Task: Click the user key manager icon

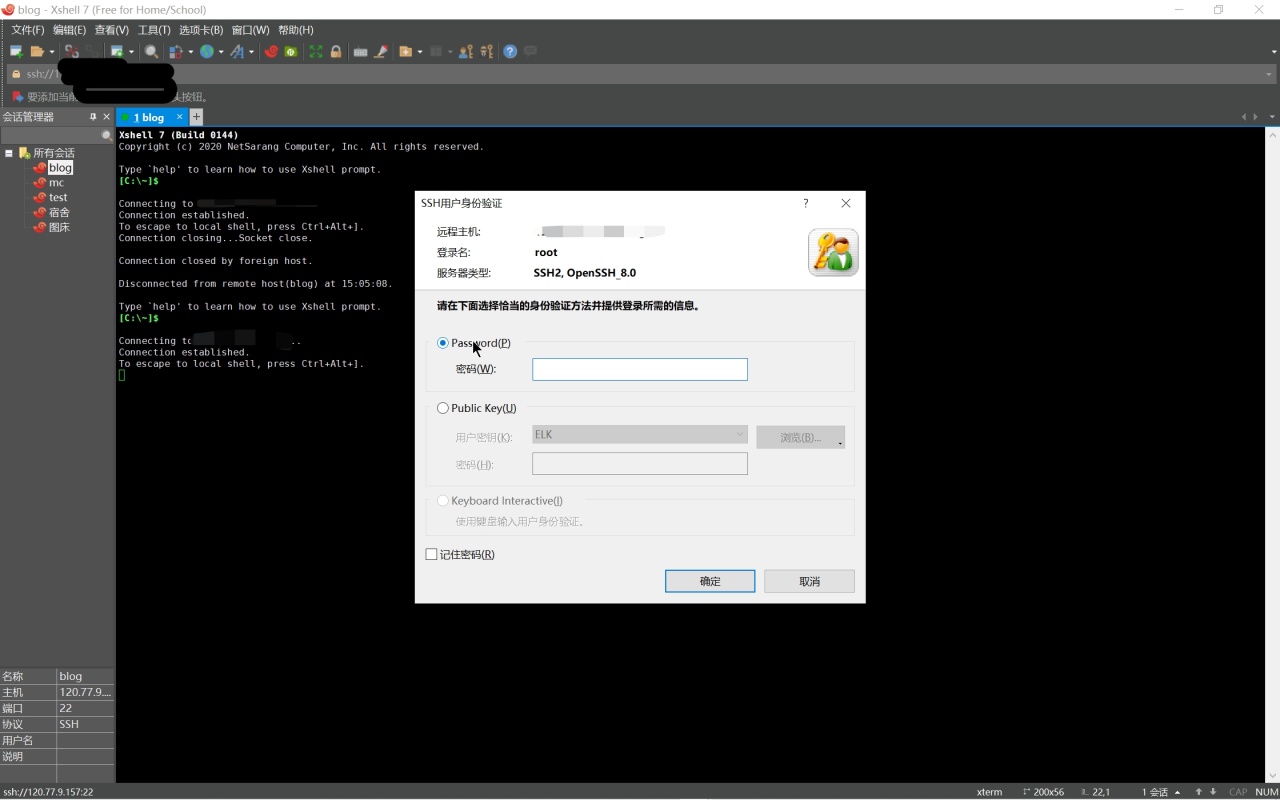Action: tap(466, 51)
